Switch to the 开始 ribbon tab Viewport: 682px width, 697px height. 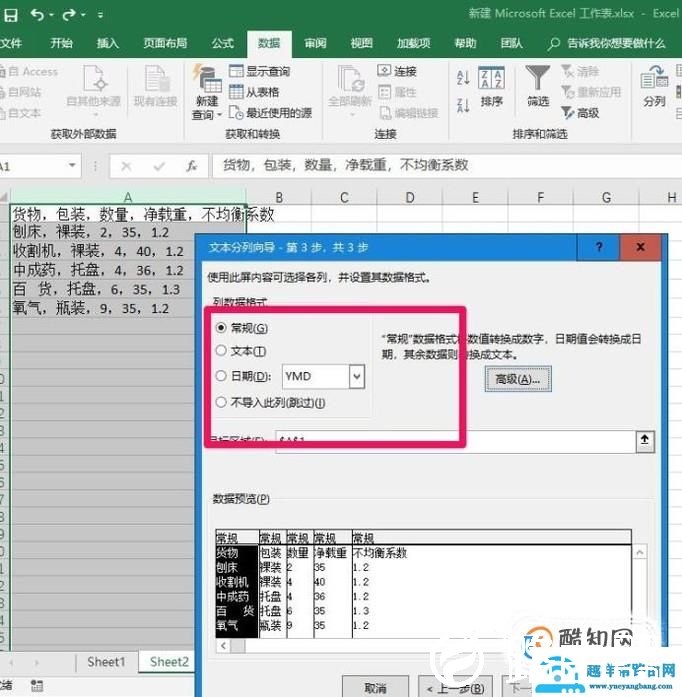click(61, 43)
